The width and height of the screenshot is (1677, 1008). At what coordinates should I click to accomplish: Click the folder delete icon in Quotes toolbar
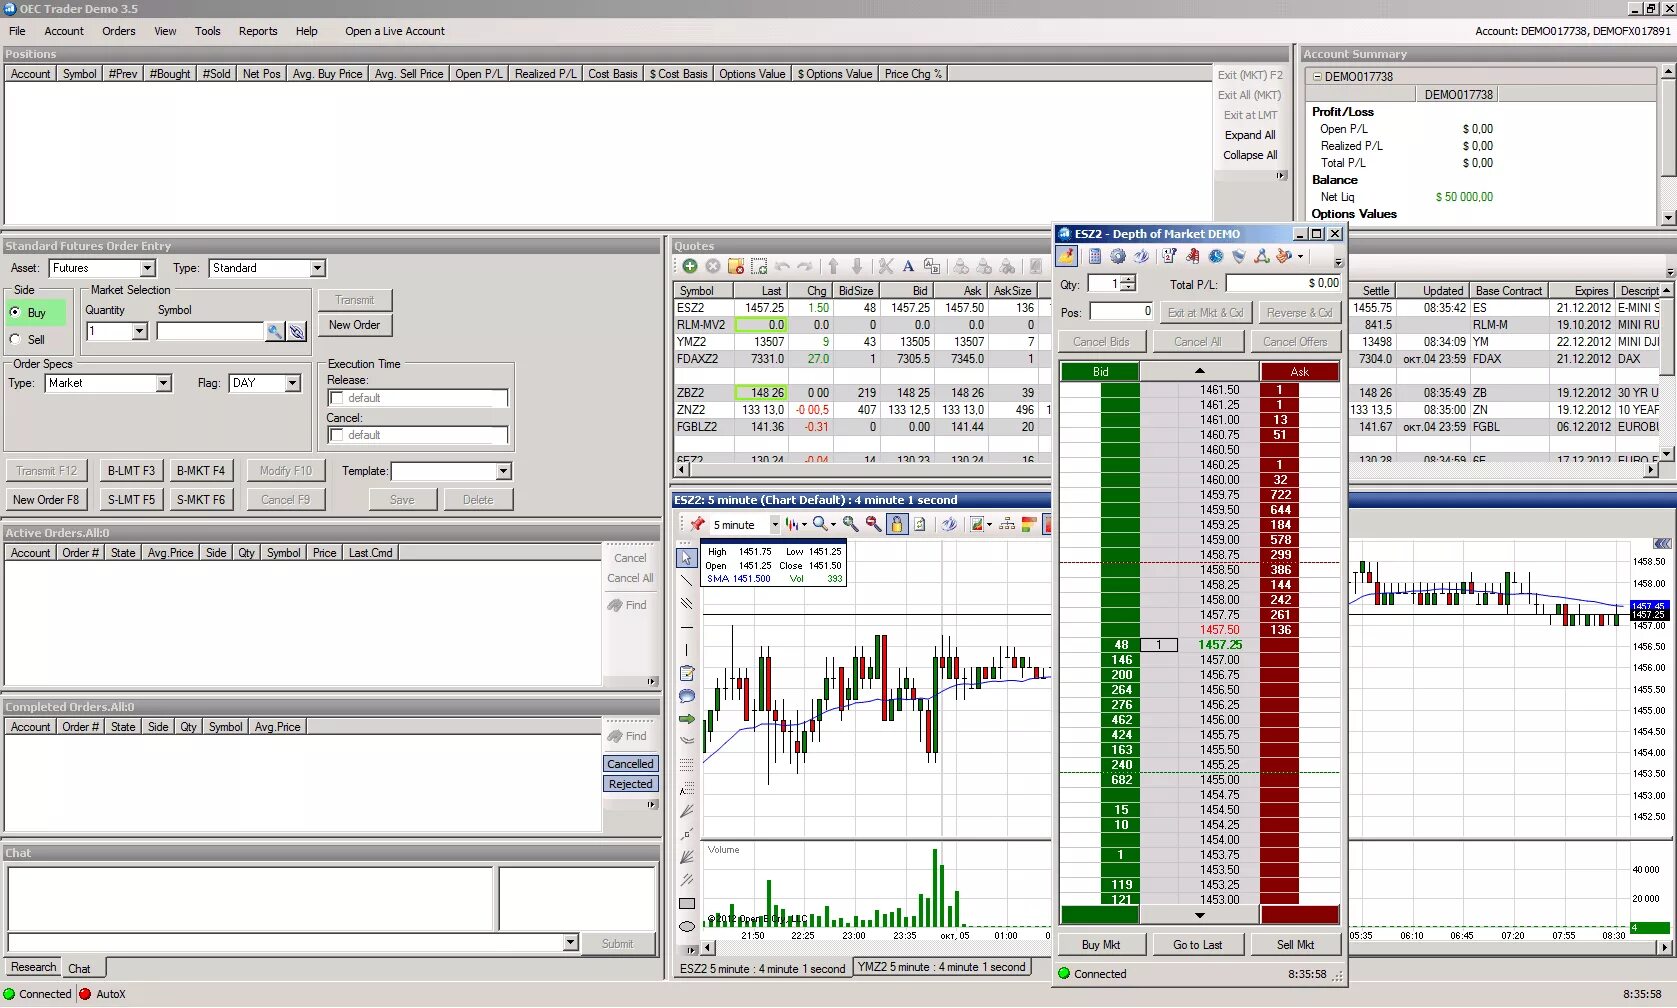click(736, 266)
